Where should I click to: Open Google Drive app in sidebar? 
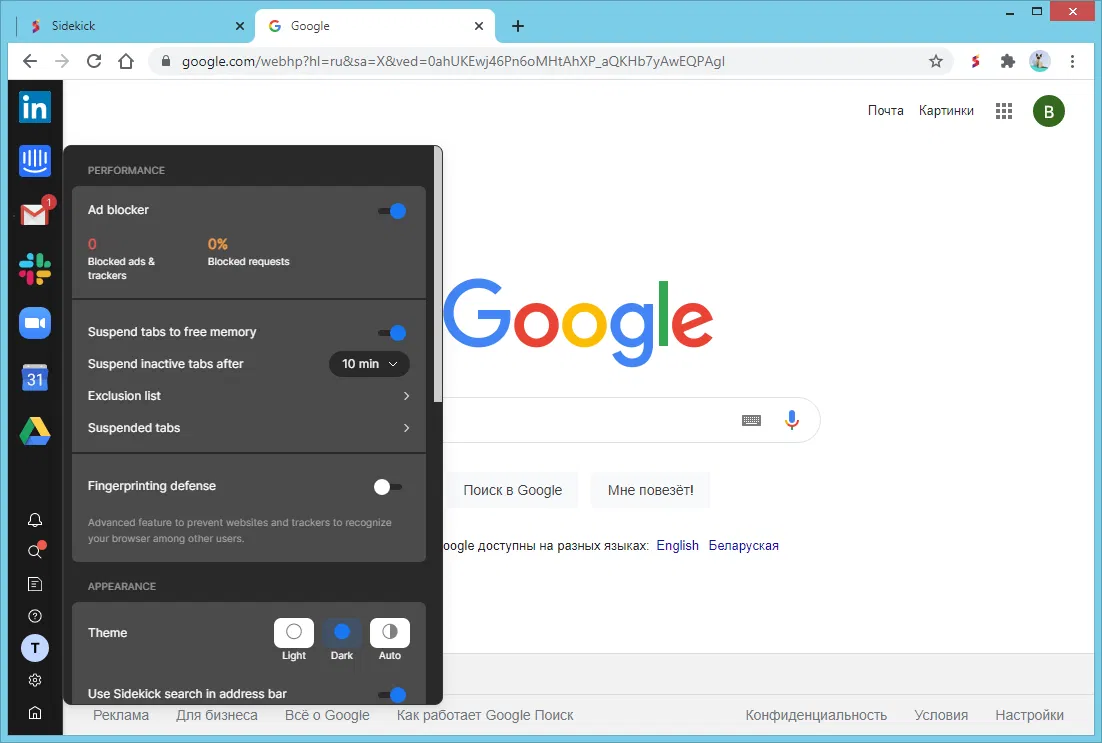tap(34, 431)
